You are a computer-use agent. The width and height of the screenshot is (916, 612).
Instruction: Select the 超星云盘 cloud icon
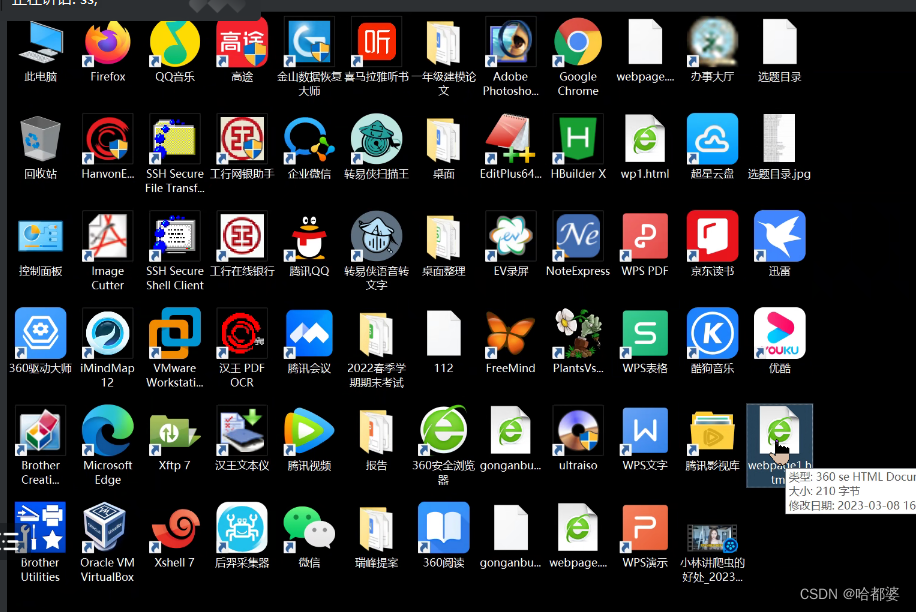coord(712,139)
